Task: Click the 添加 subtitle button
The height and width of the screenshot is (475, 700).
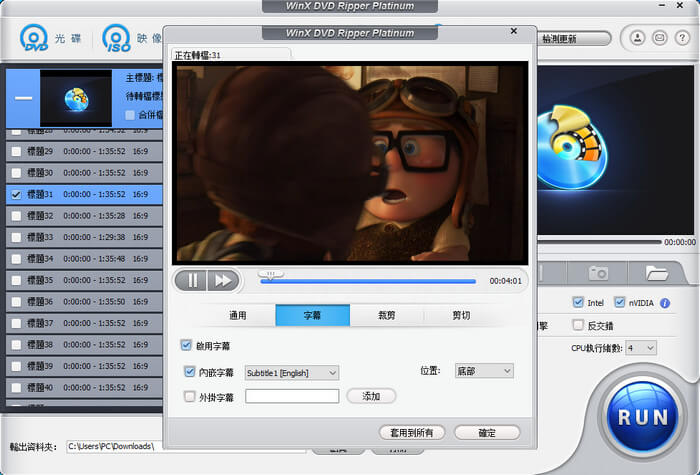Action: 371,396
